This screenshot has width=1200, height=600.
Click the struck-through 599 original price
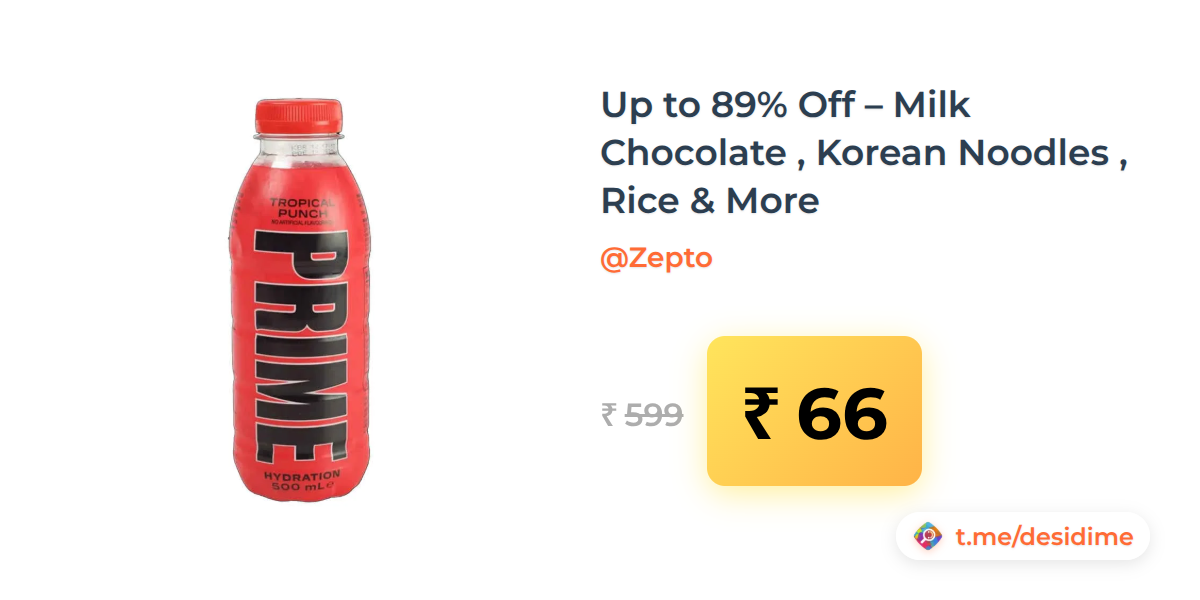[x=654, y=414]
